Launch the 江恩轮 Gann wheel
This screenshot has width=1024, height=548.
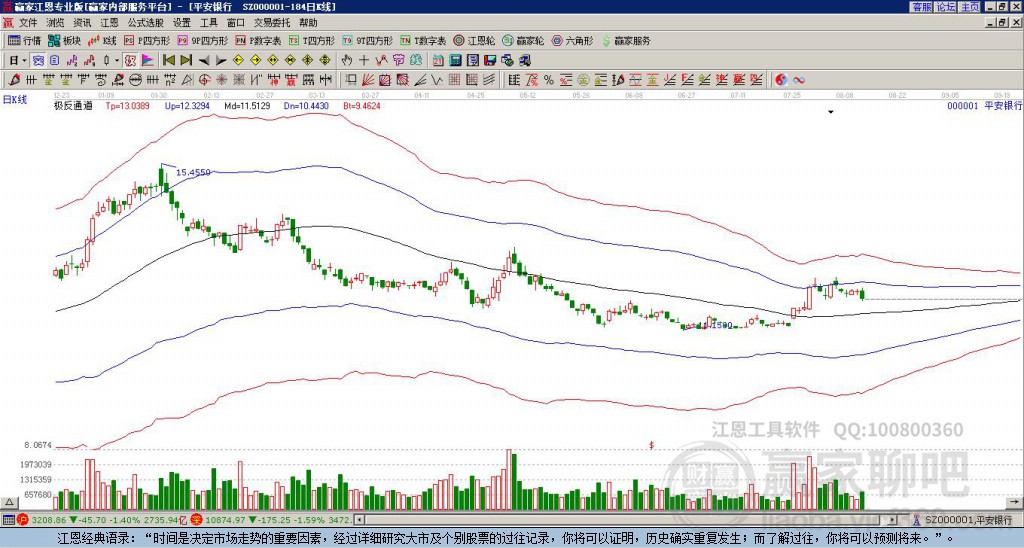pos(475,40)
